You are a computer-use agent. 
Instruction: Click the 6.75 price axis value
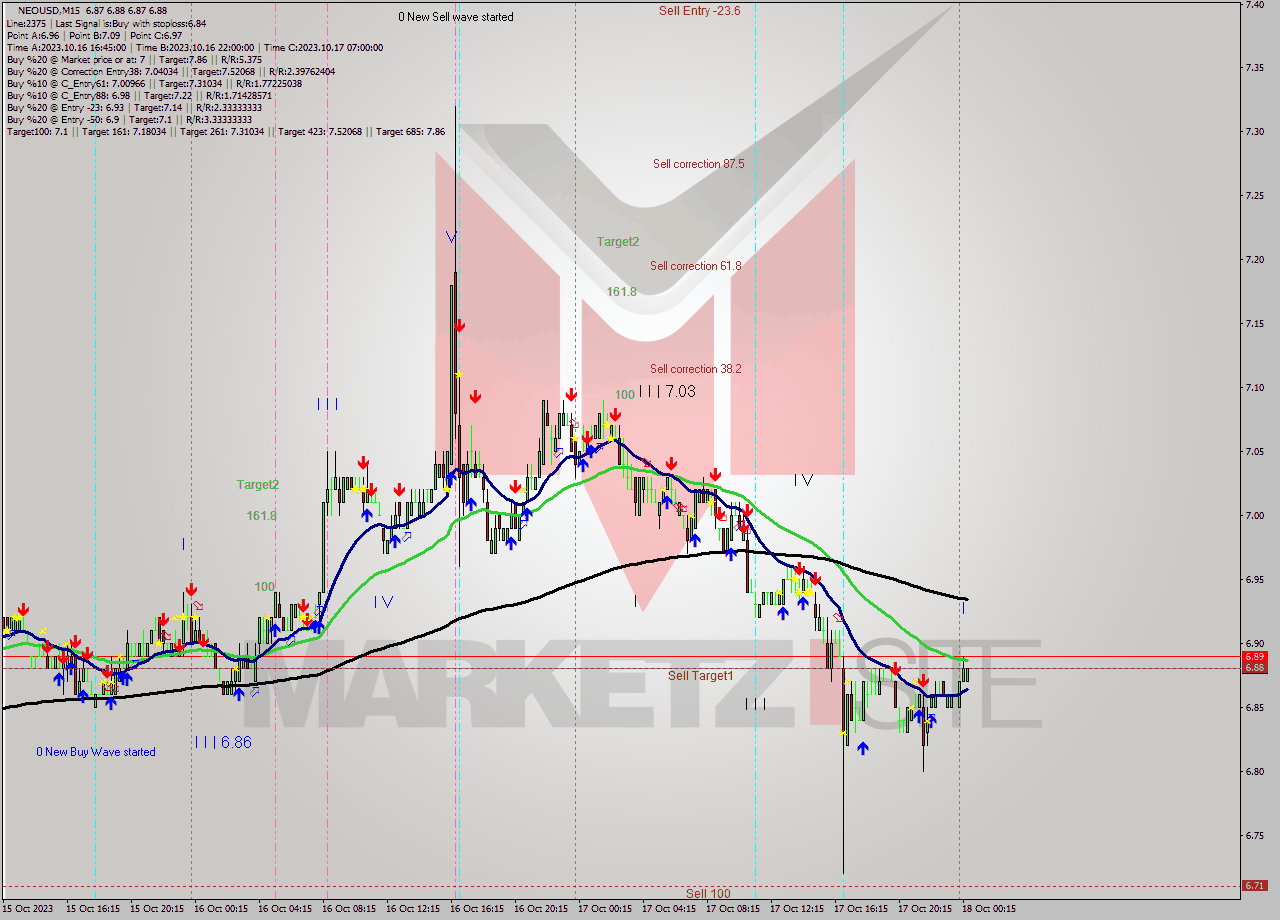coord(1255,836)
